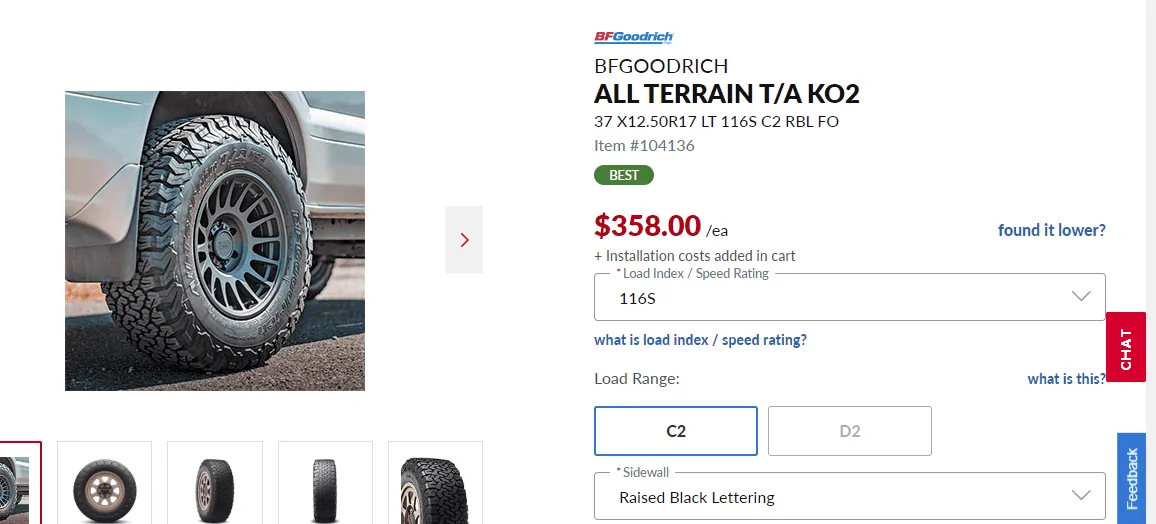
Task: Click the $358.00 price text
Action: pos(647,226)
